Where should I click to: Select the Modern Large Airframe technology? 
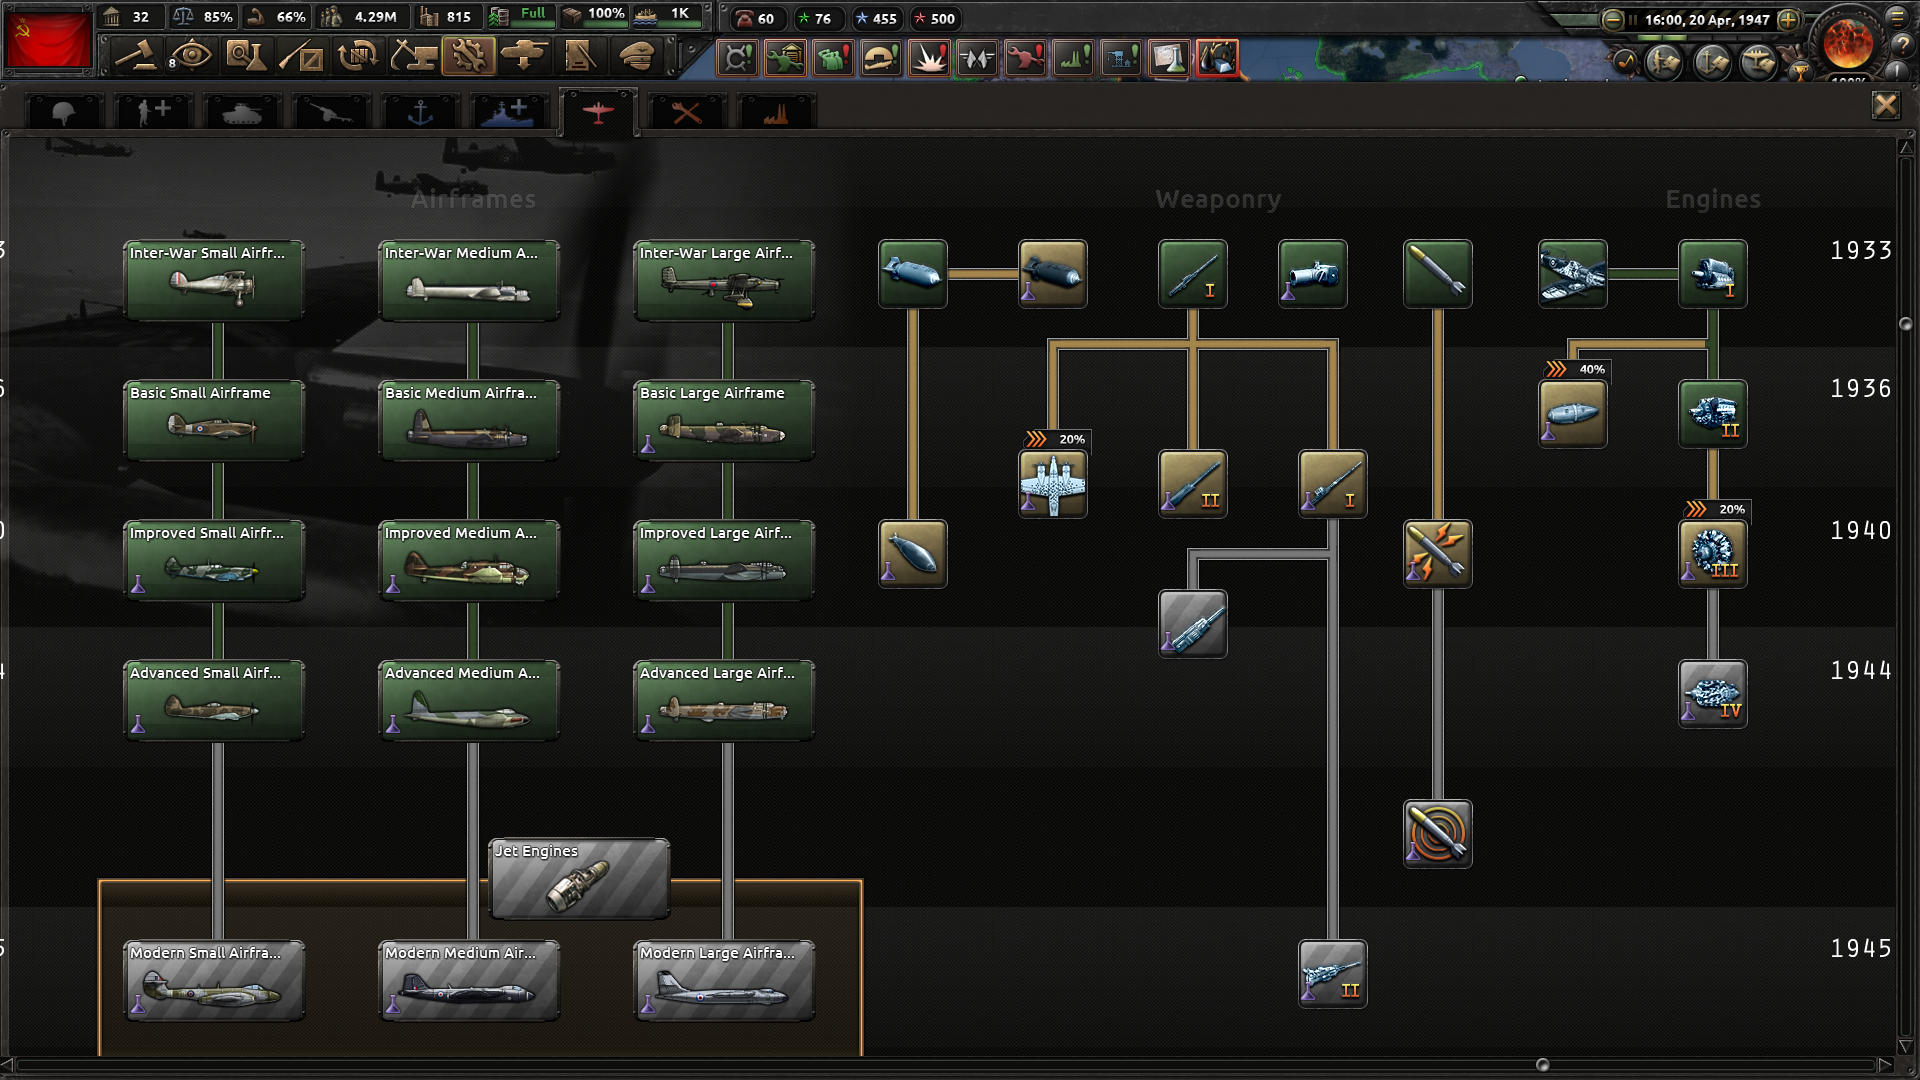[723, 980]
